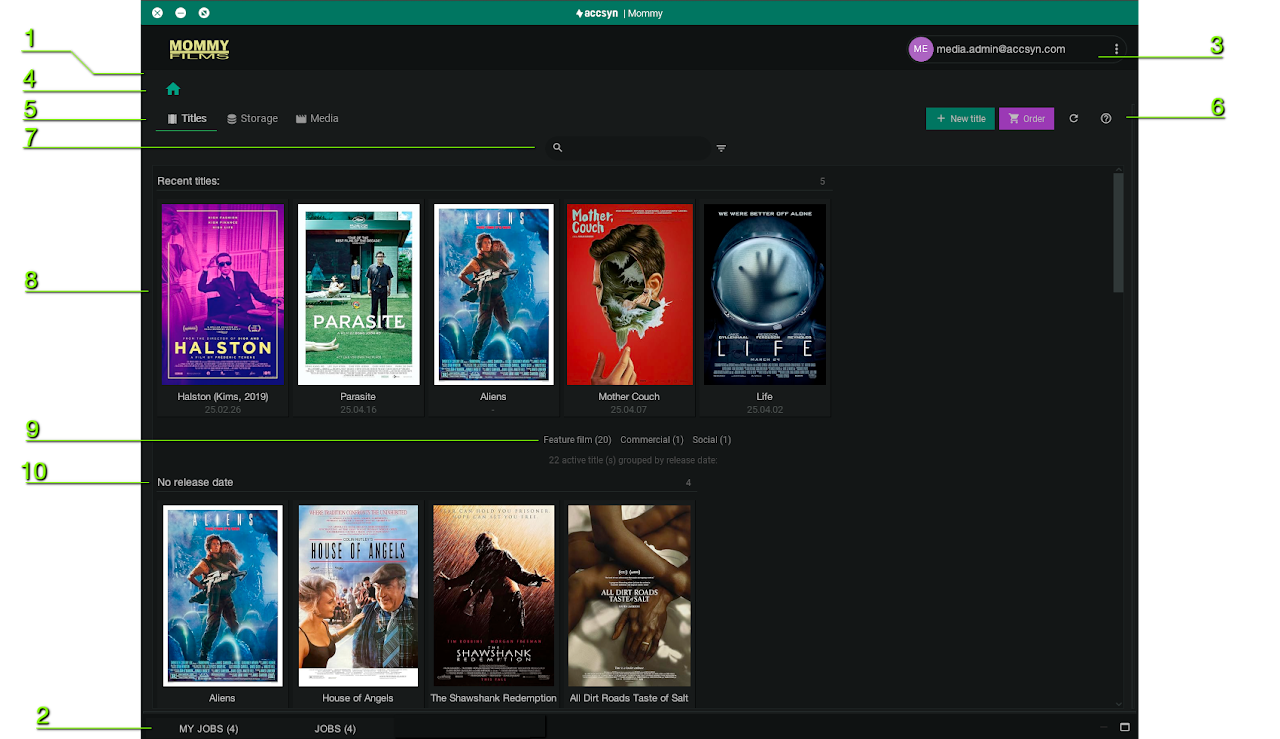
Task: Open the filter options beside search
Action: coord(721,148)
